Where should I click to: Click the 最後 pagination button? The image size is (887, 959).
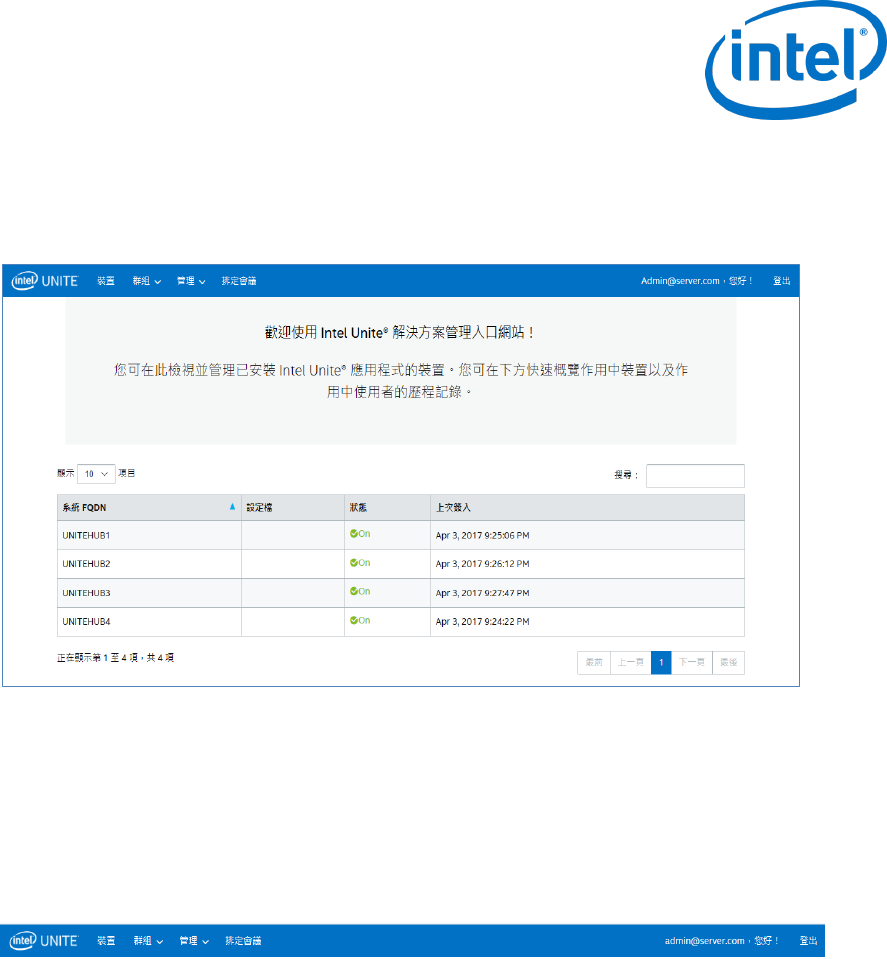(729, 662)
